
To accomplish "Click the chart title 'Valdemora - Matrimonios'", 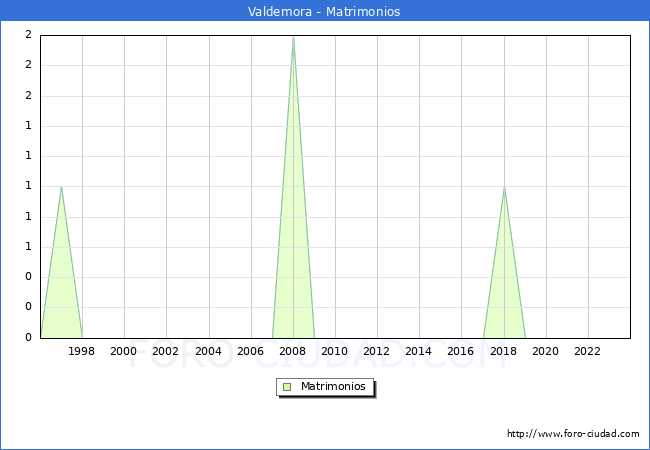I will (324, 11).
